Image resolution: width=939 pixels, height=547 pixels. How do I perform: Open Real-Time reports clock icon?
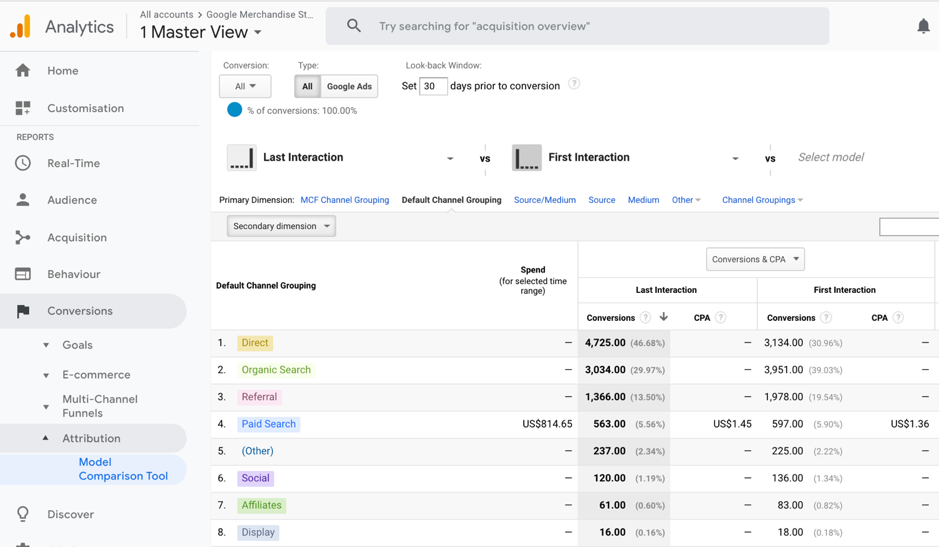click(23, 163)
